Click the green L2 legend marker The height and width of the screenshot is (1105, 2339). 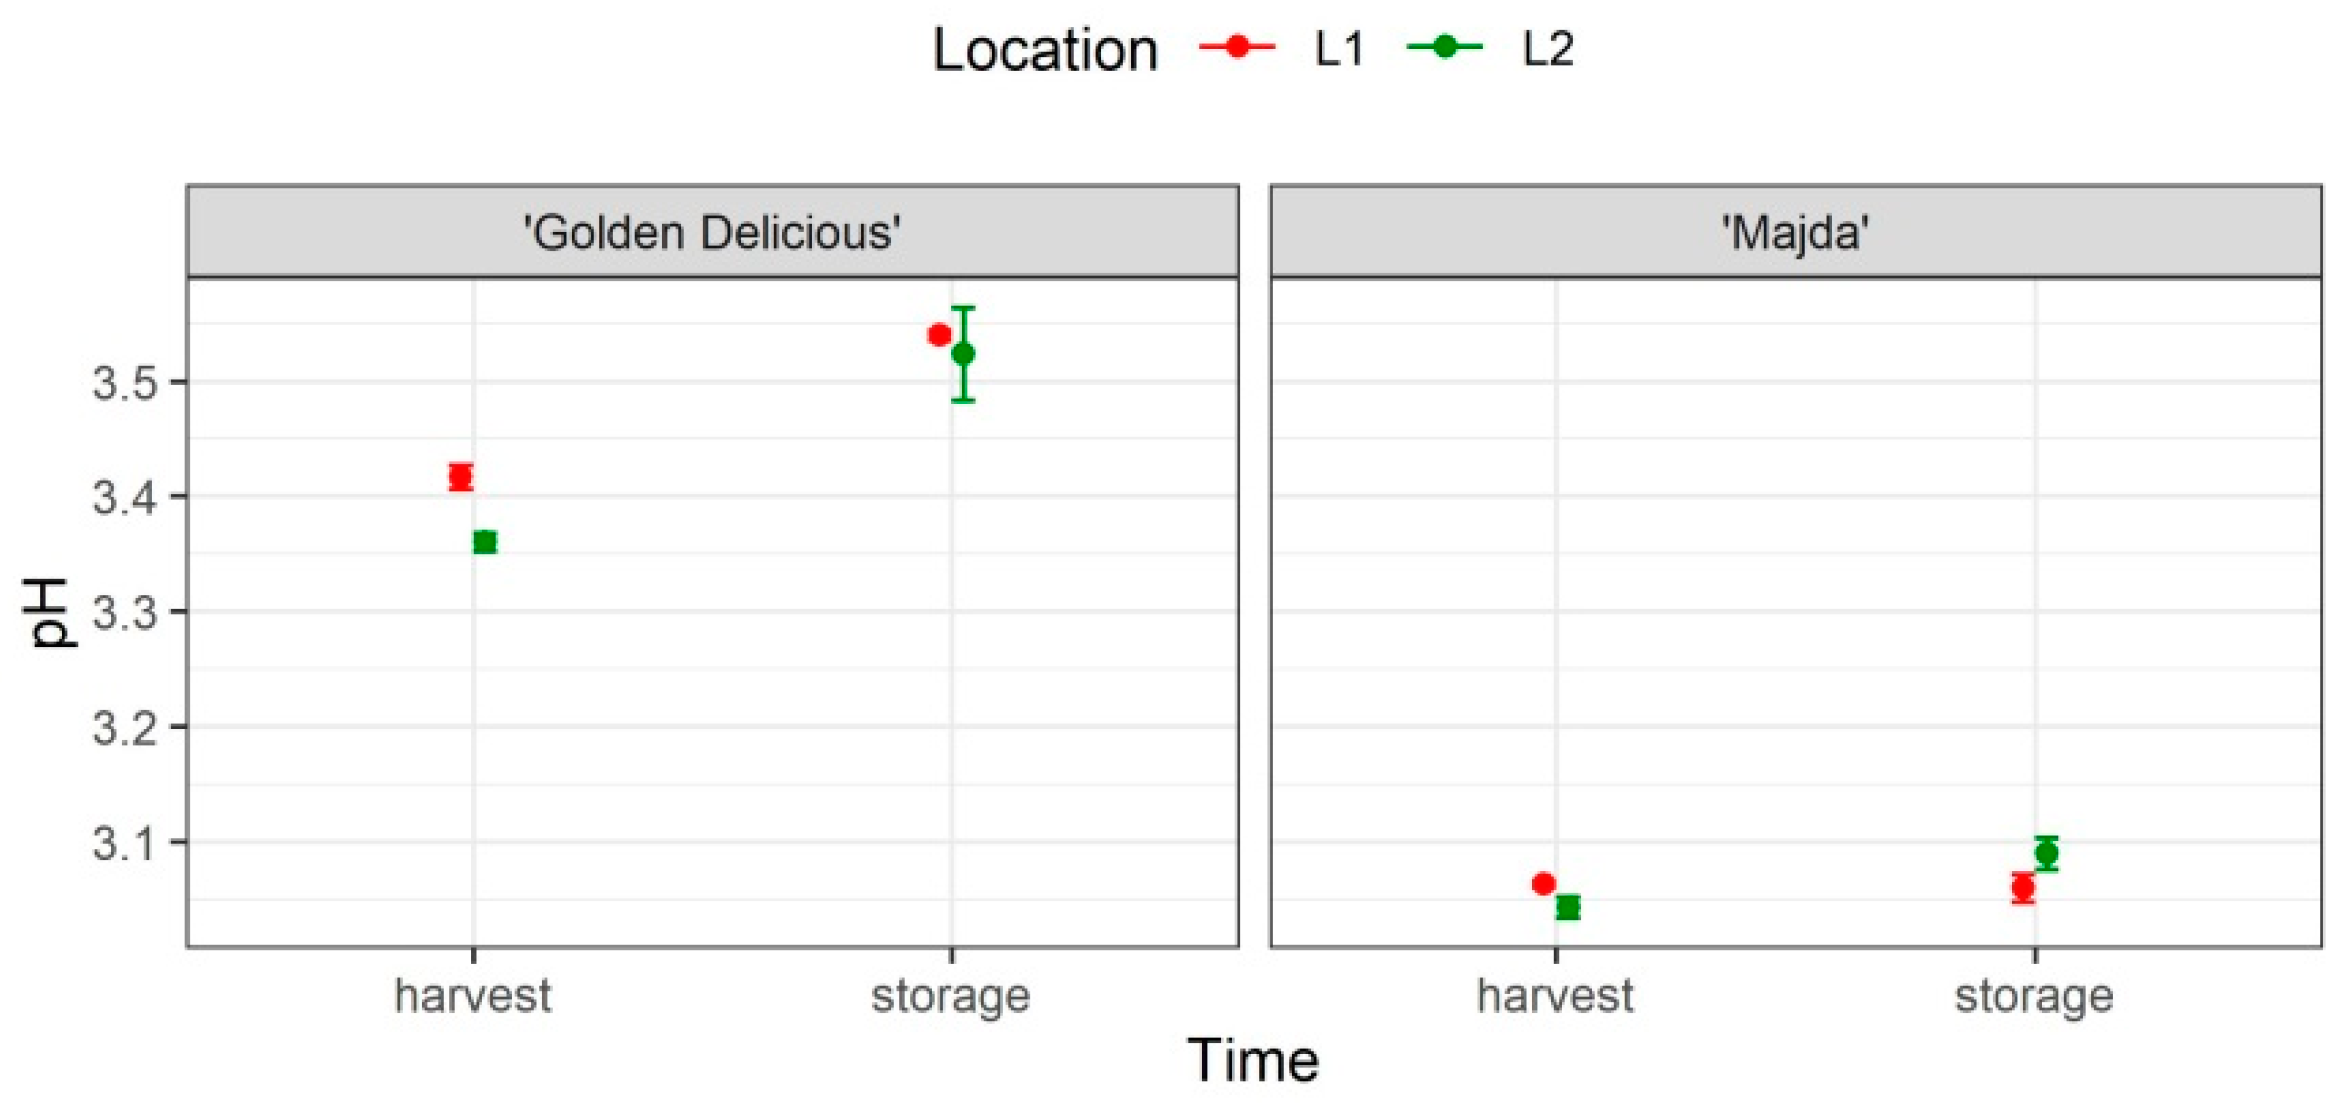coord(1444,47)
